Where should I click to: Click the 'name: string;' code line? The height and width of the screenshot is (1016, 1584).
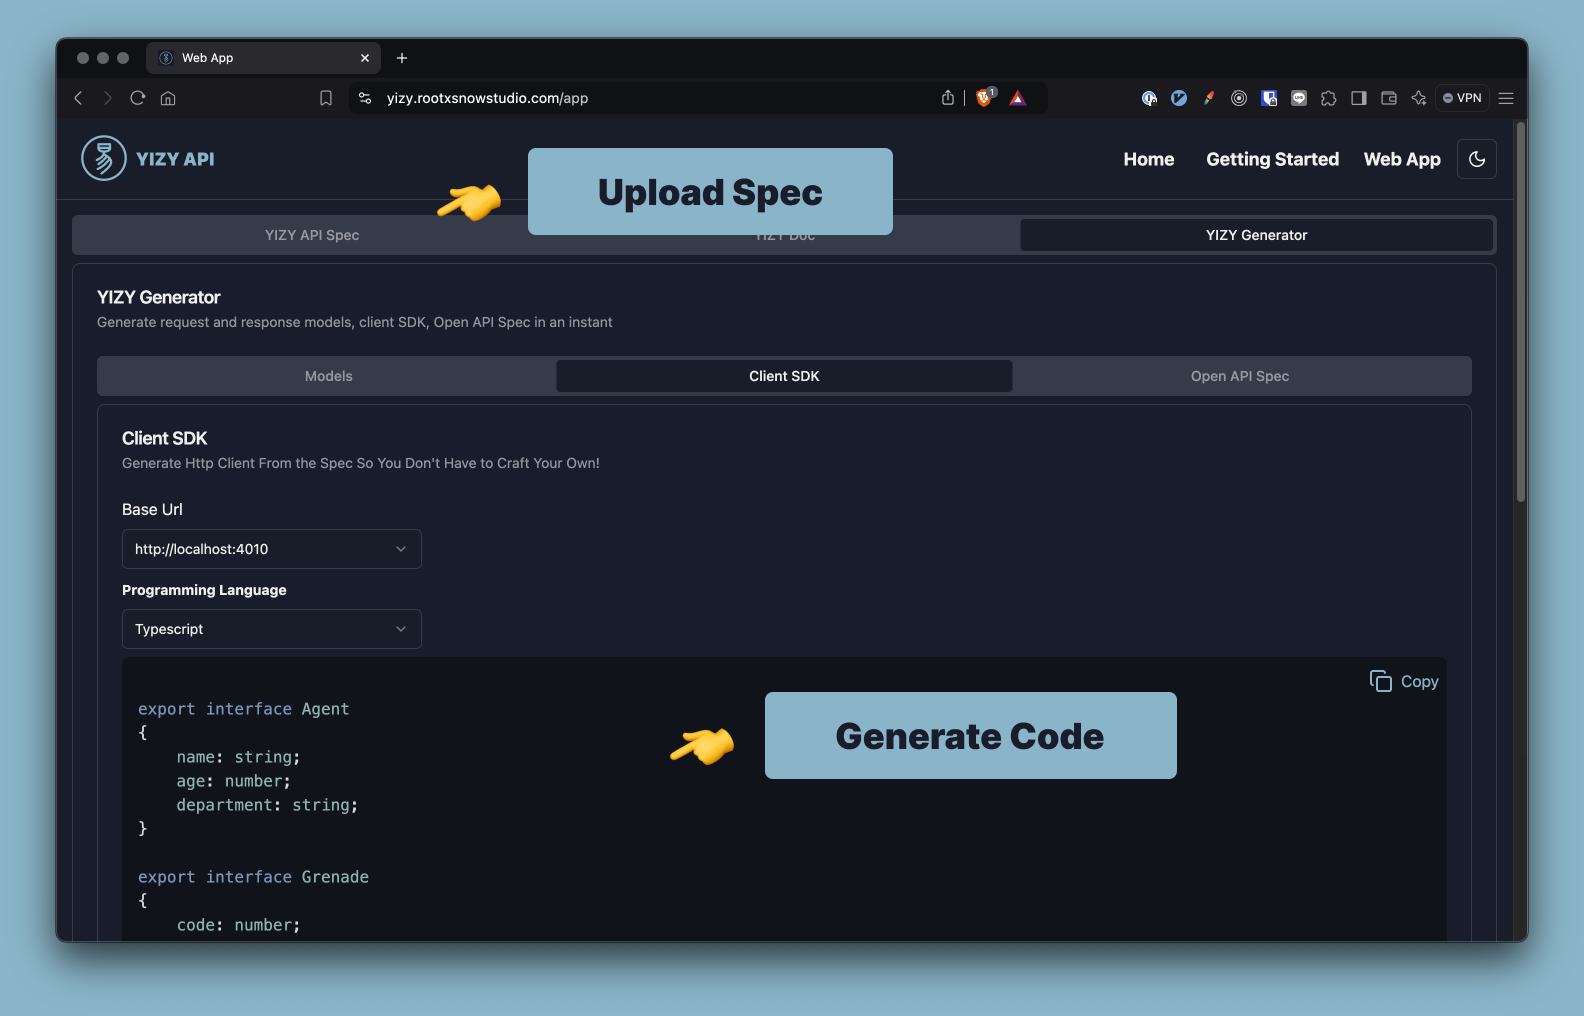click(x=238, y=757)
